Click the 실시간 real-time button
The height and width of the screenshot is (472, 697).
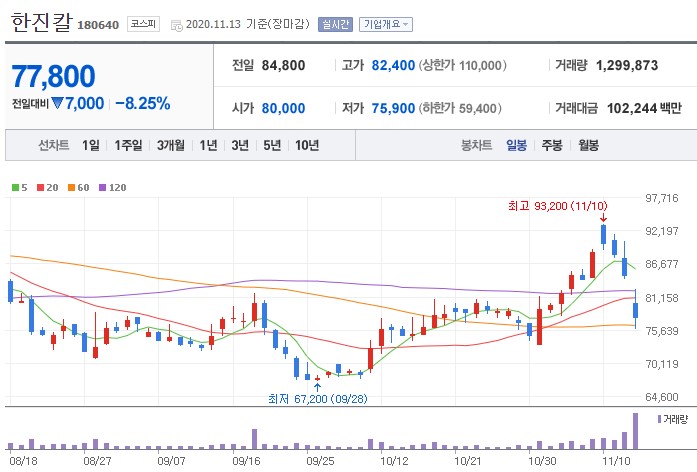coord(335,24)
